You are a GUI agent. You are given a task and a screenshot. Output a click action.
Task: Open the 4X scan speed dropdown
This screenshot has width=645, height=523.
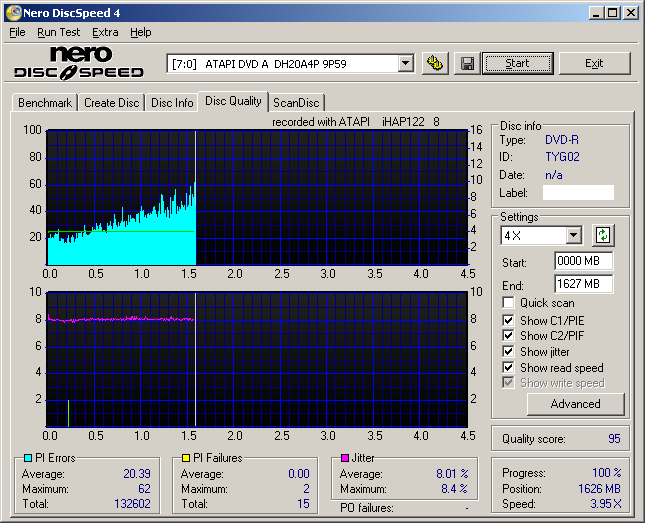(573, 236)
